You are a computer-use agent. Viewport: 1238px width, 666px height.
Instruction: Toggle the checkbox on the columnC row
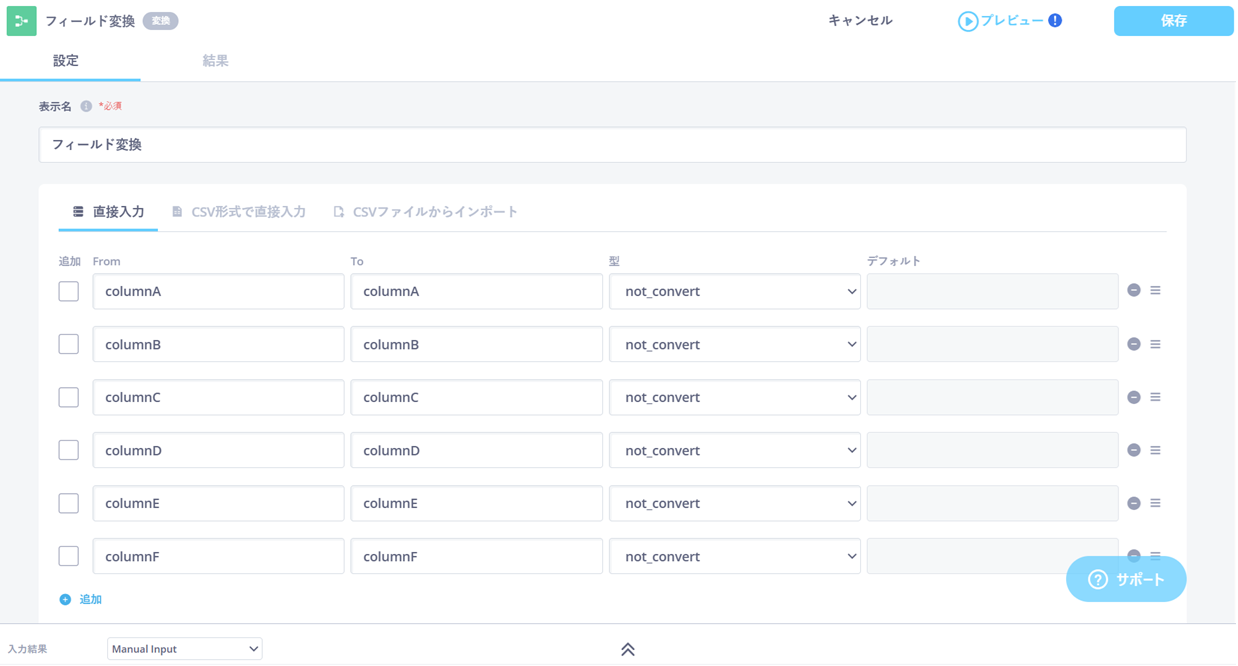pyautogui.click(x=68, y=397)
